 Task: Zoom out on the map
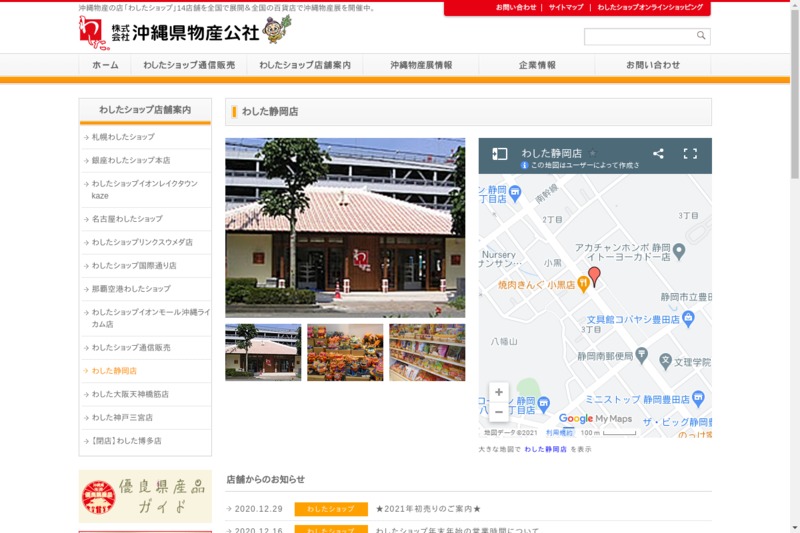pyautogui.click(x=499, y=412)
